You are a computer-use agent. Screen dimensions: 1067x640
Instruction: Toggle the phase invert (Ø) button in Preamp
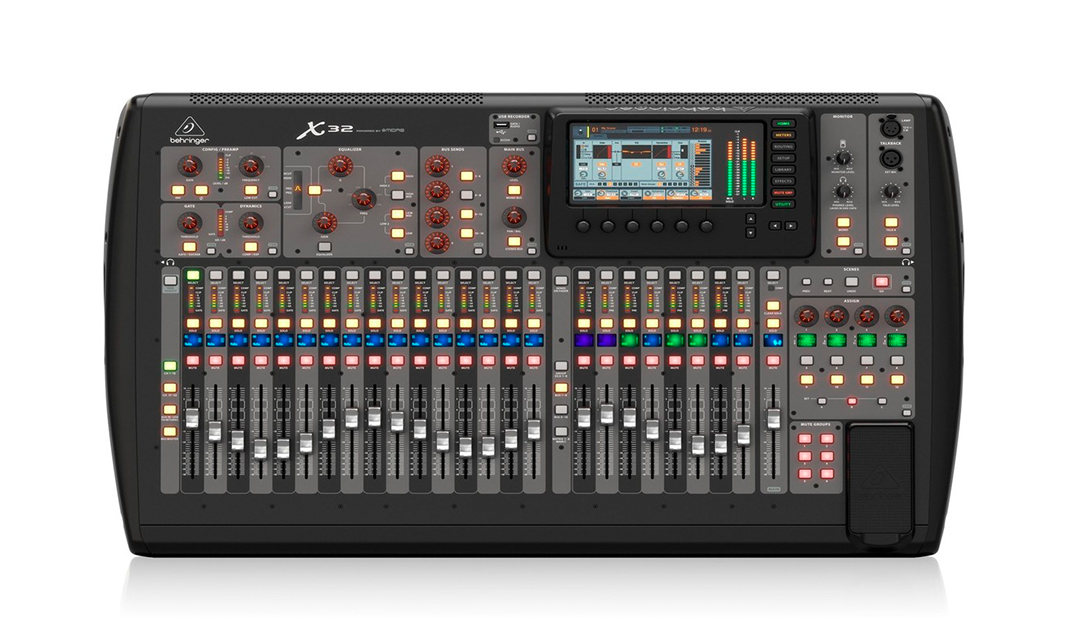point(201,190)
